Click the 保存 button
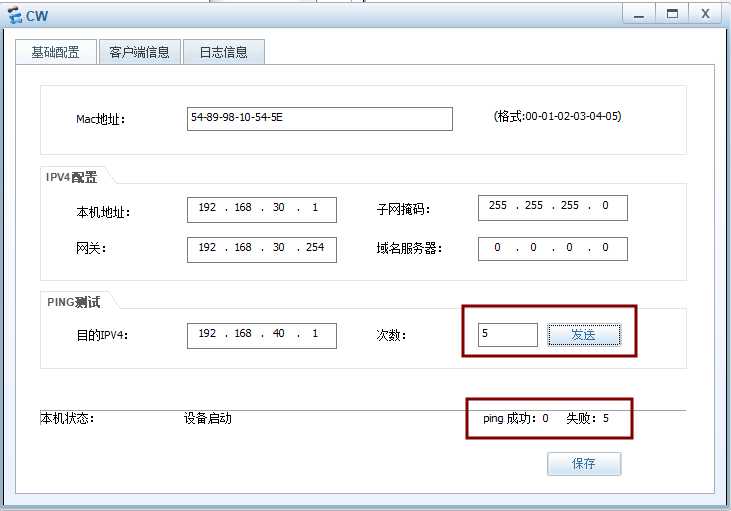This screenshot has width=731, height=511. (x=584, y=463)
